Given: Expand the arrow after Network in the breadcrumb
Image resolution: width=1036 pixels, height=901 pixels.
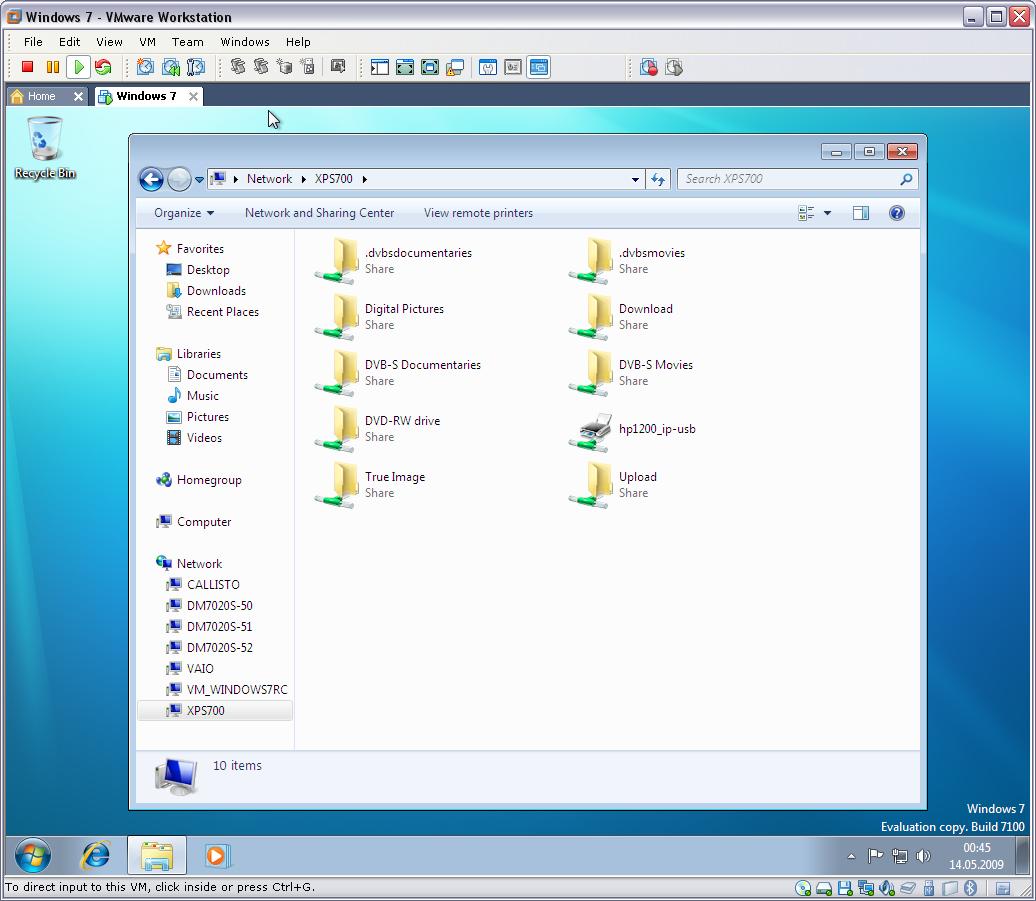Looking at the screenshot, I should (x=303, y=179).
